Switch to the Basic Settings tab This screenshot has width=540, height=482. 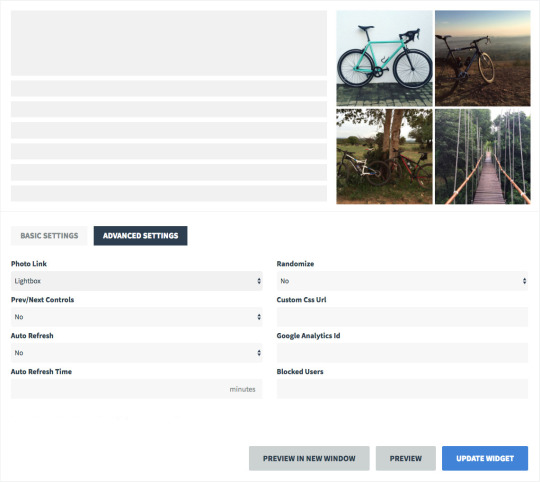point(49,236)
